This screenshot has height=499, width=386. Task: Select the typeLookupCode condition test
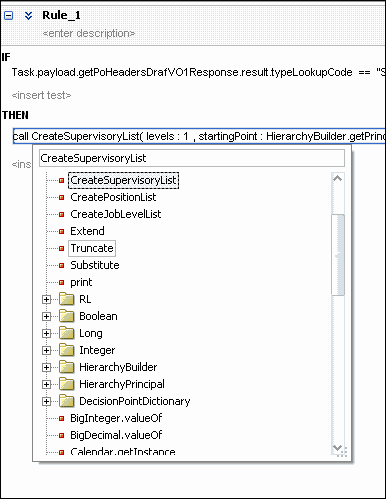click(199, 72)
